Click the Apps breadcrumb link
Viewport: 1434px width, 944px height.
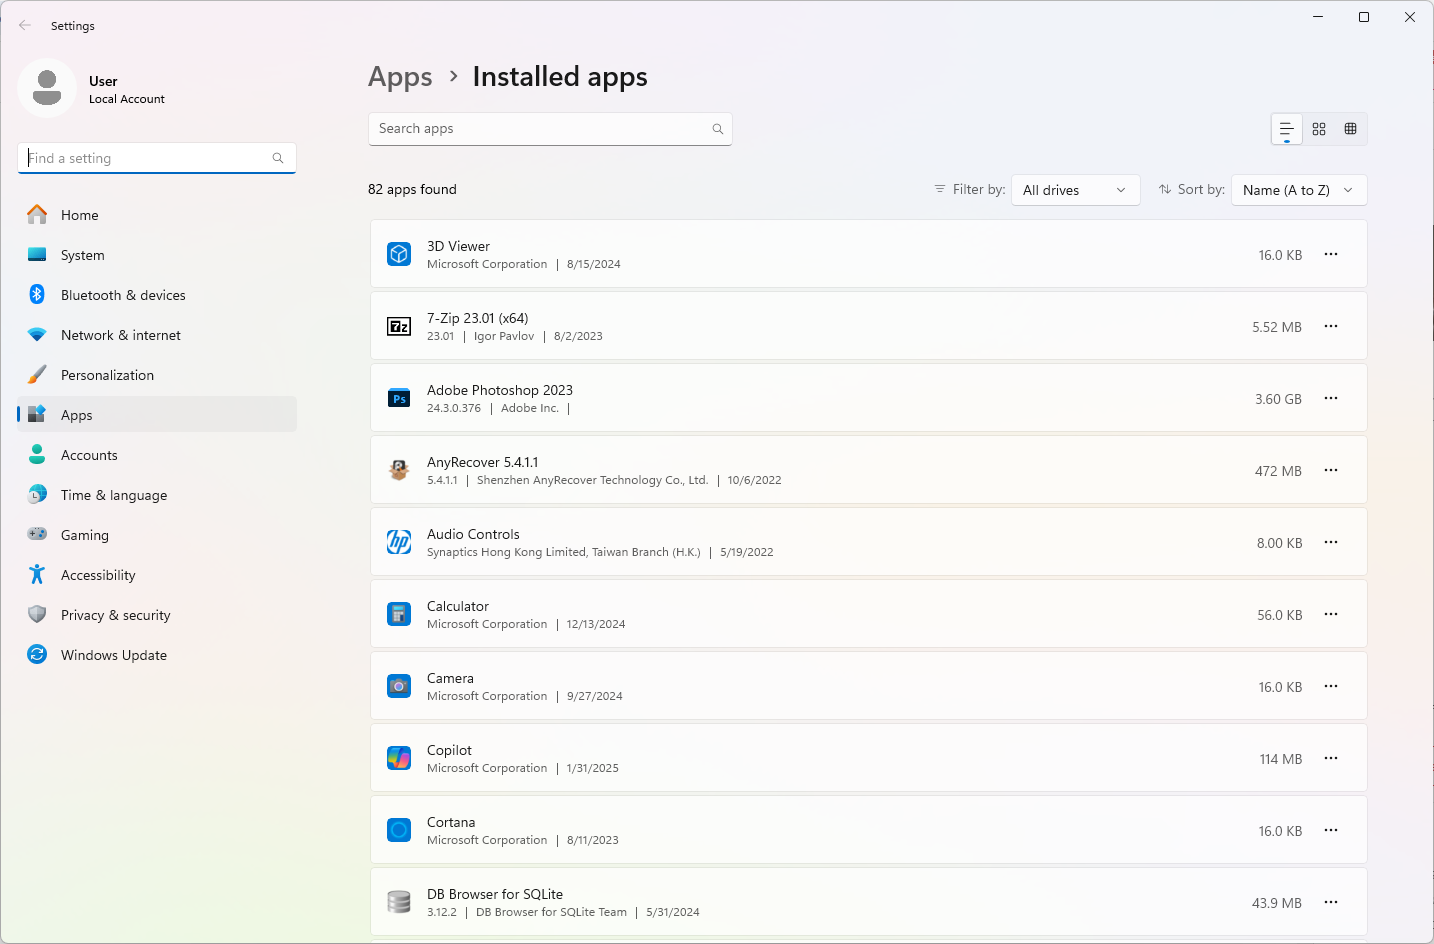pyautogui.click(x=400, y=77)
